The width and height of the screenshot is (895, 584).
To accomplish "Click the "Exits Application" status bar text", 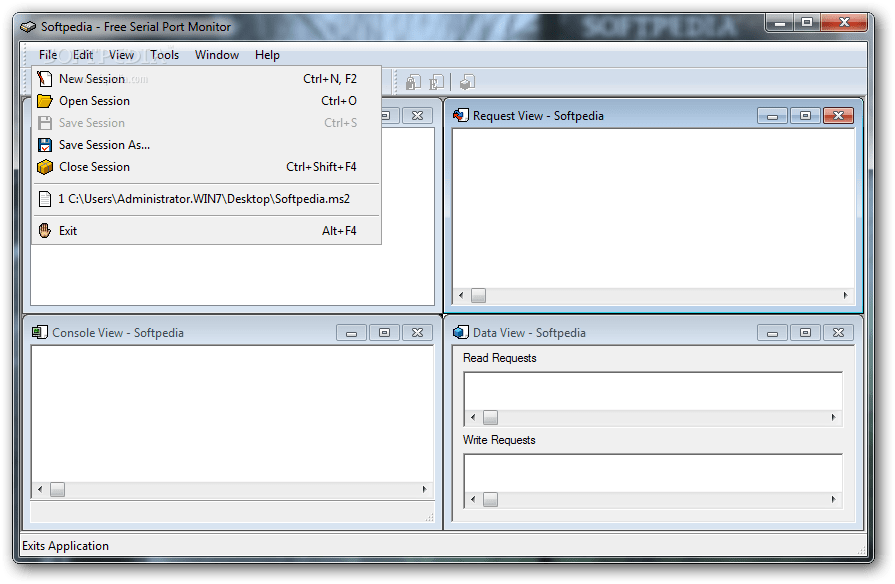I will 65,546.
